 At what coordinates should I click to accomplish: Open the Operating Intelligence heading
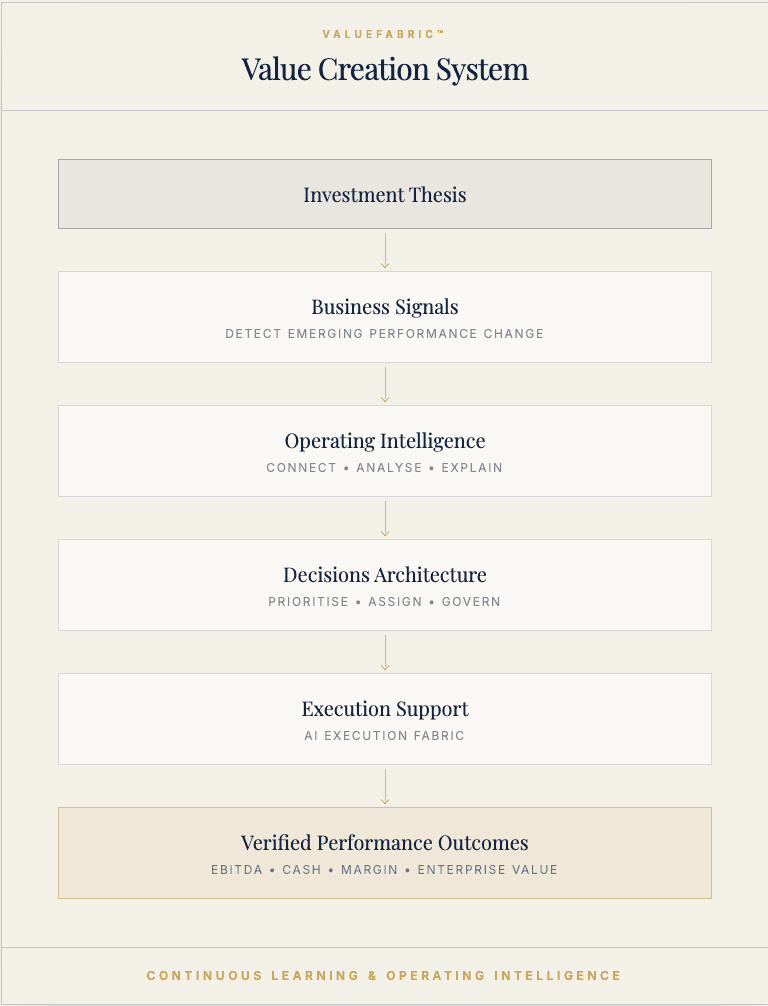click(385, 441)
